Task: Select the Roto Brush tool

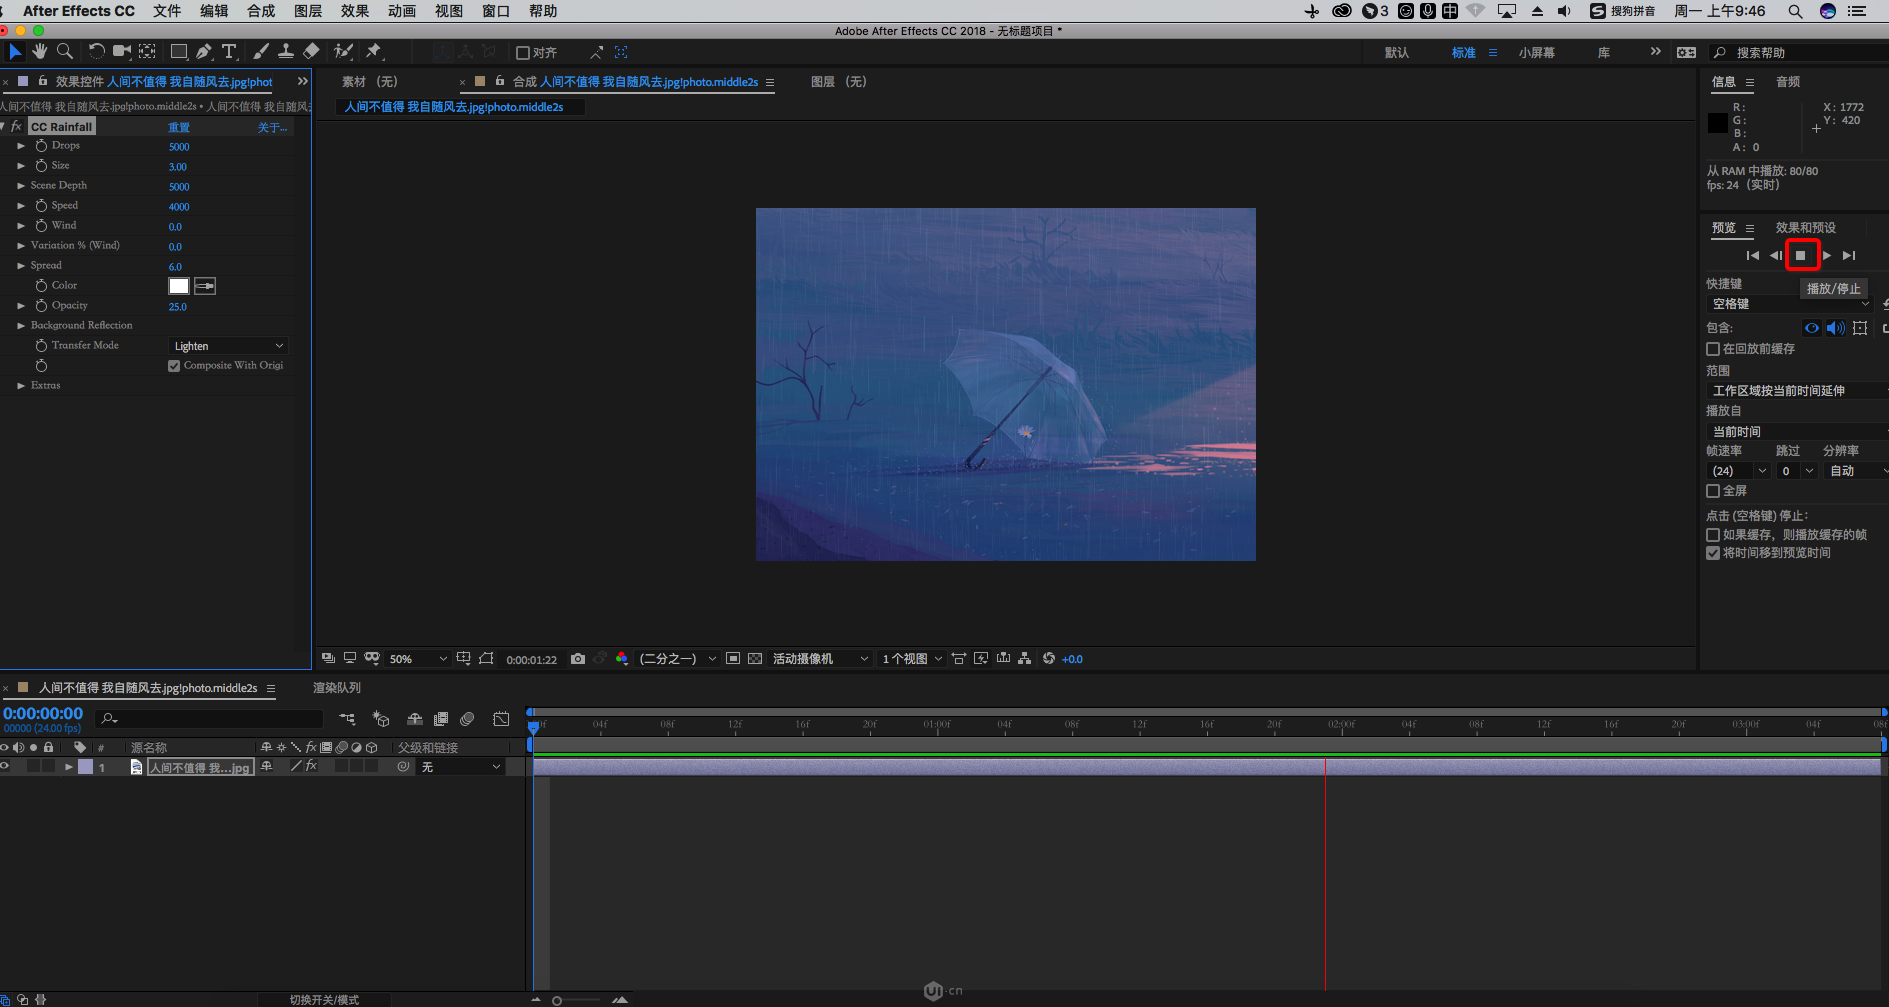Action: coord(343,51)
